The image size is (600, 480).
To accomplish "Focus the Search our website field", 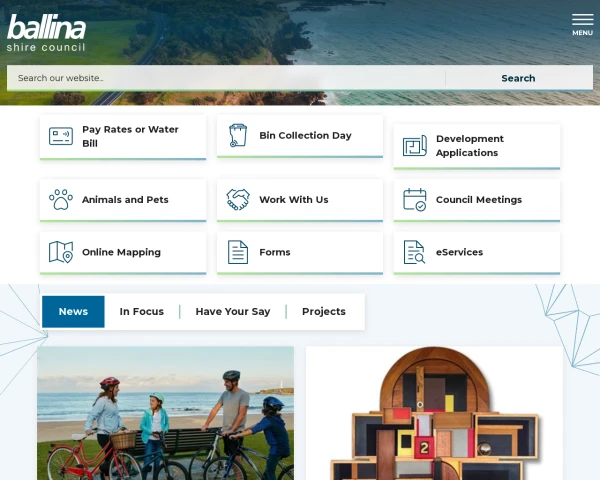I will tap(226, 78).
